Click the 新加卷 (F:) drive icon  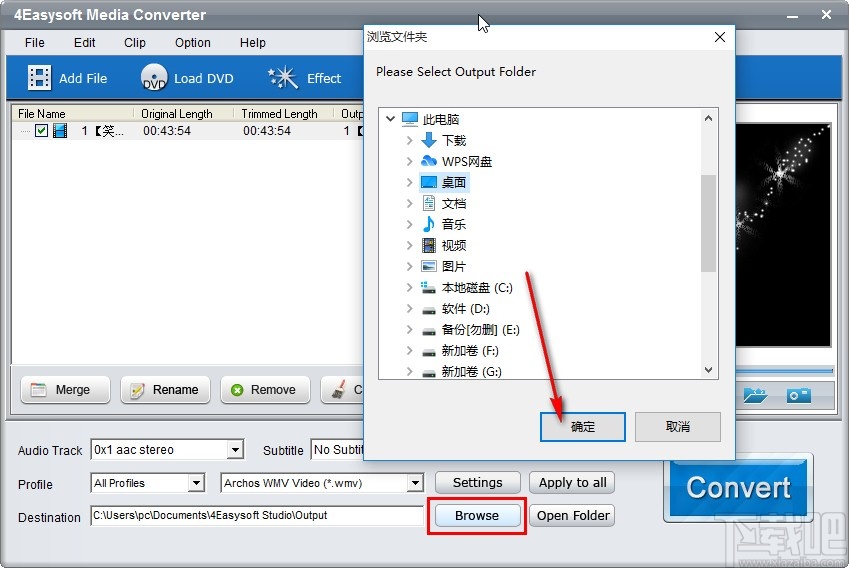[429, 352]
